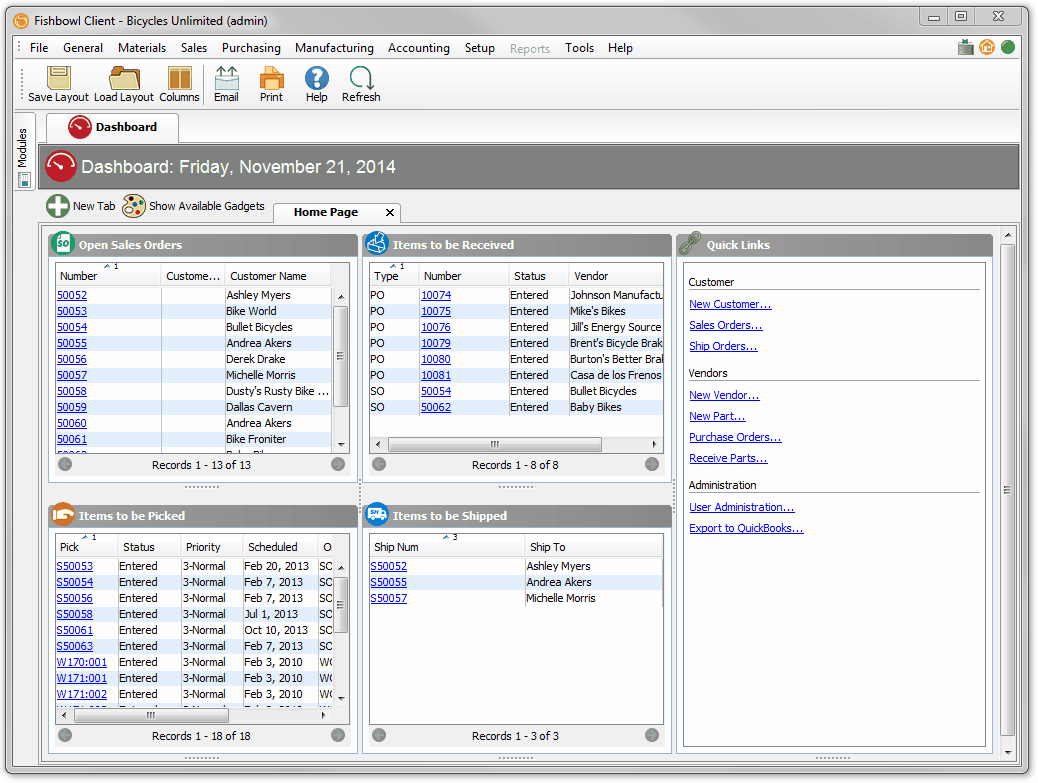
Task: Sort Items to be Shipped by Ship To column
Action: click(594, 547)
